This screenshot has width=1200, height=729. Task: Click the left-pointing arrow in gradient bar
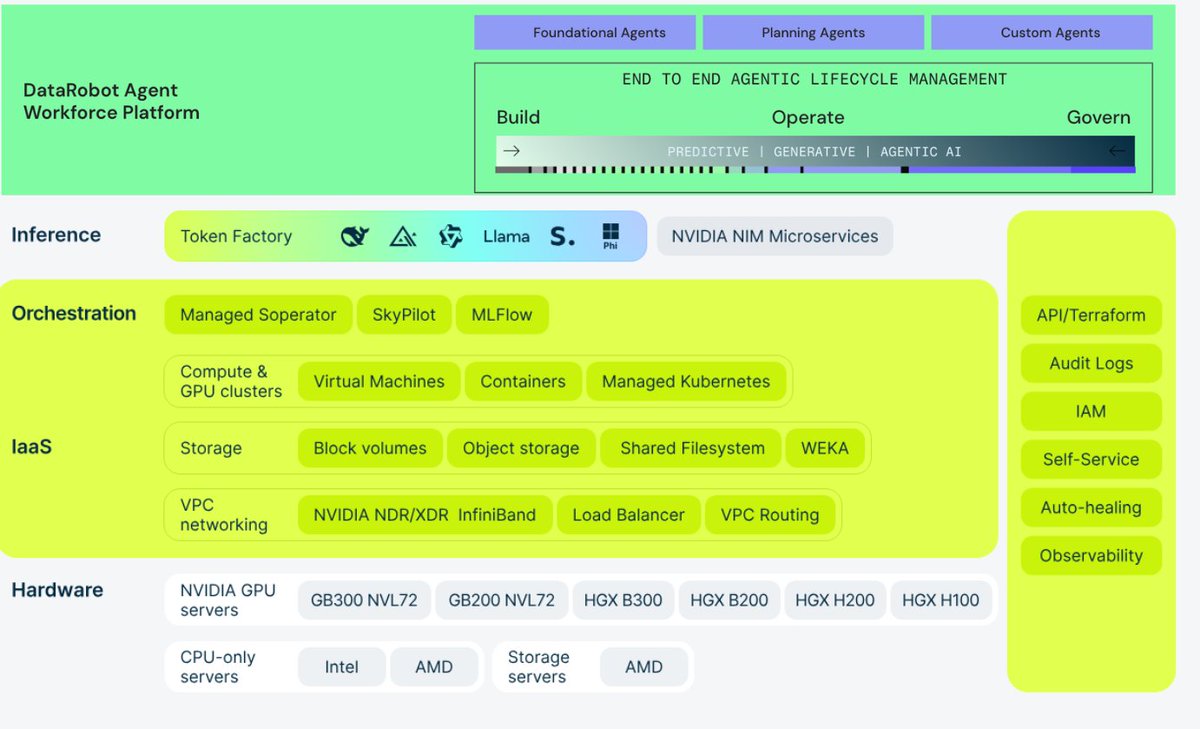point(1116,151)
